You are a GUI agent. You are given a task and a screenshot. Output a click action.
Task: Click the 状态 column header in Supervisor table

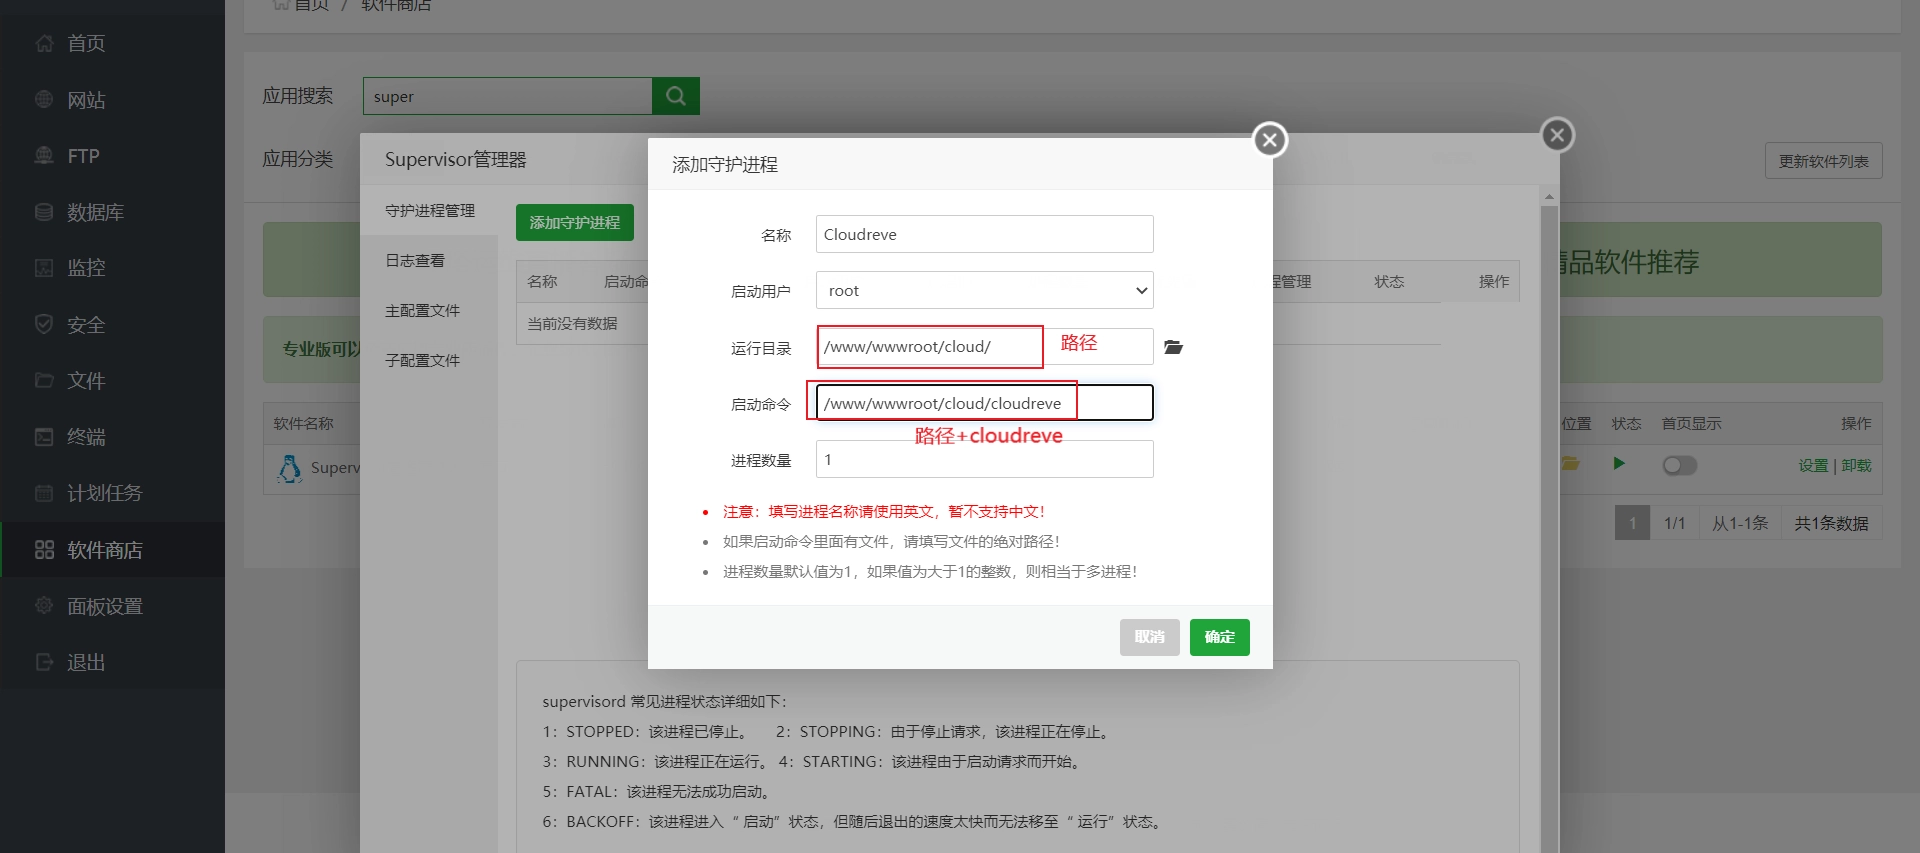(1389, 282)
